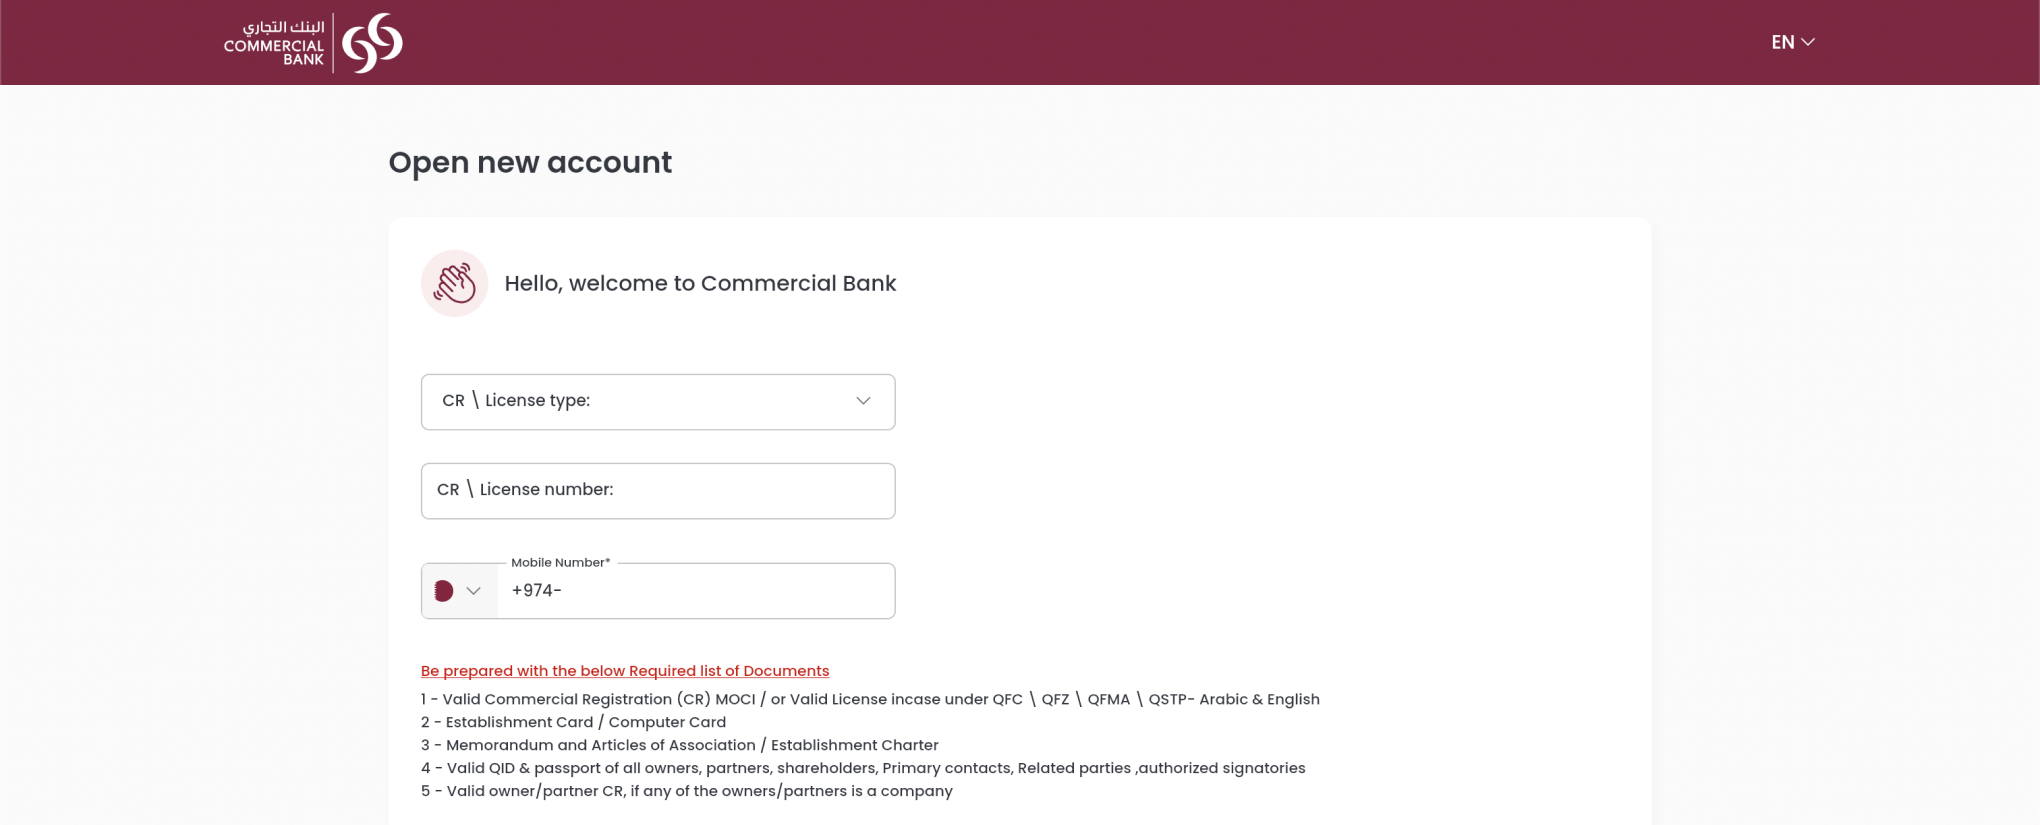2040x825 pixels.
Task: Click the Open new account heading
Action: [530, 162]
